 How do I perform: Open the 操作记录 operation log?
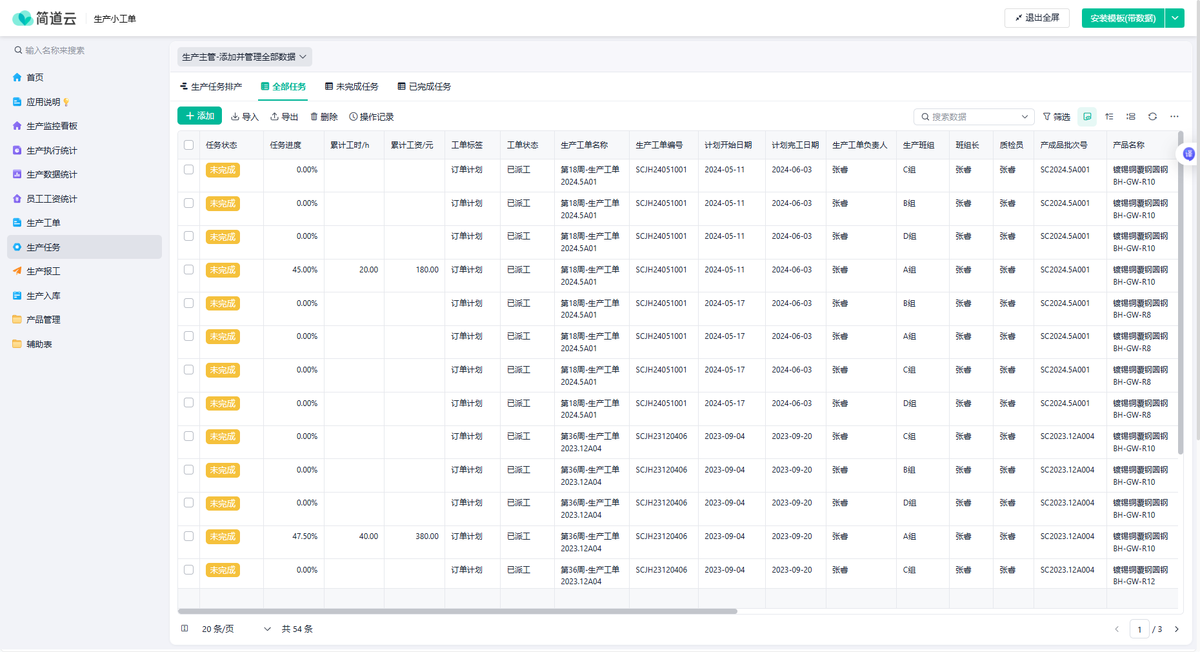coord(371,117)
